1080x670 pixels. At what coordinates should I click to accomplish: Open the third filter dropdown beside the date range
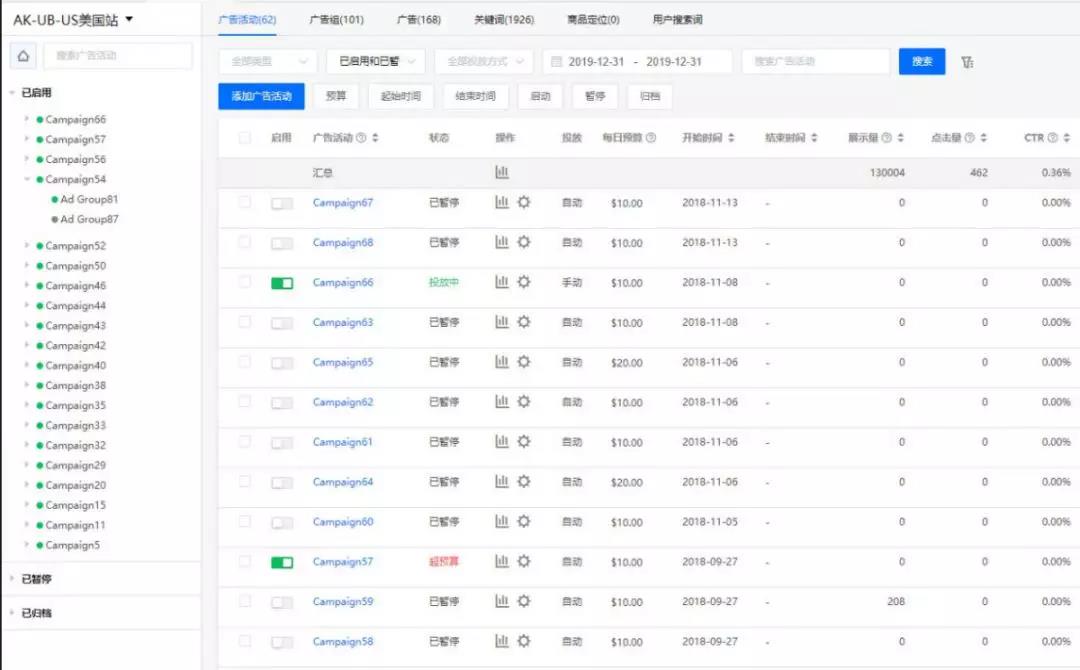(484, 62)
